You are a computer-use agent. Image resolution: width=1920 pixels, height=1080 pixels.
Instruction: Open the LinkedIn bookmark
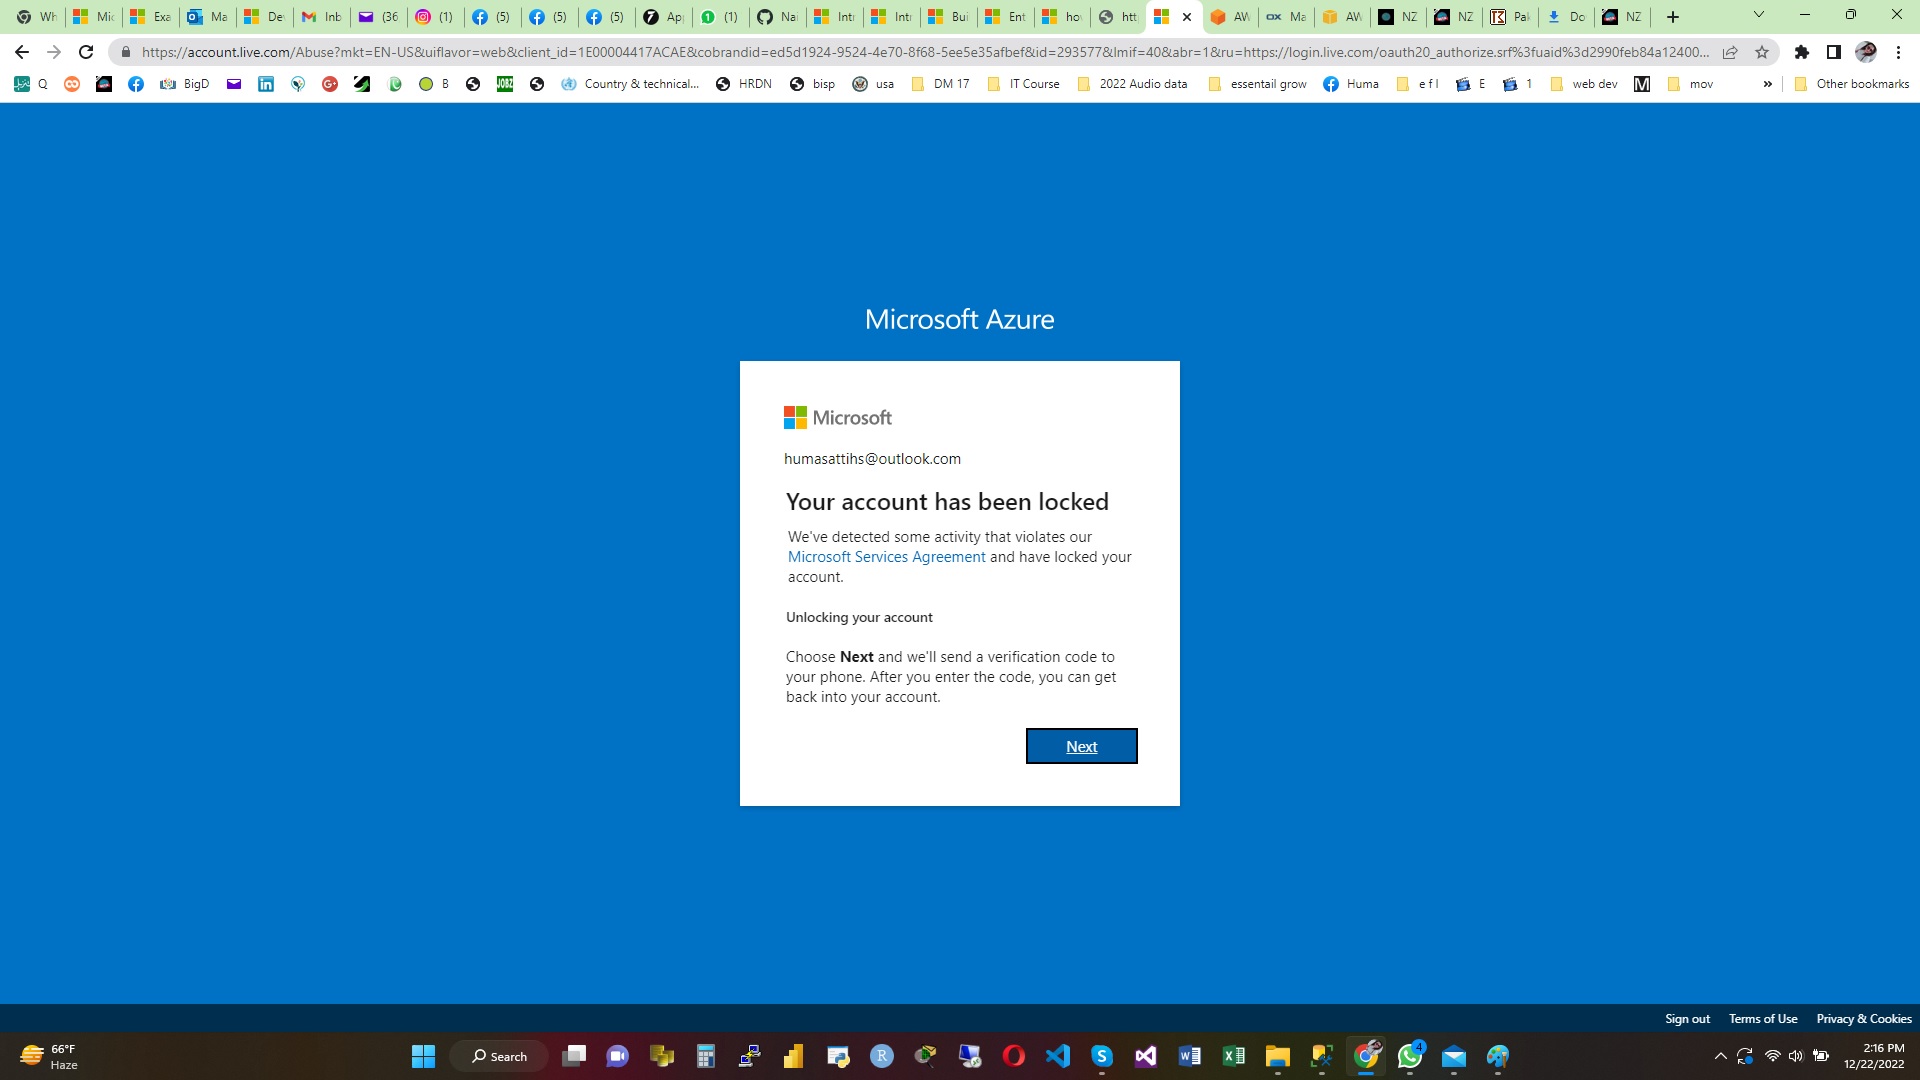tap(265, 84)
